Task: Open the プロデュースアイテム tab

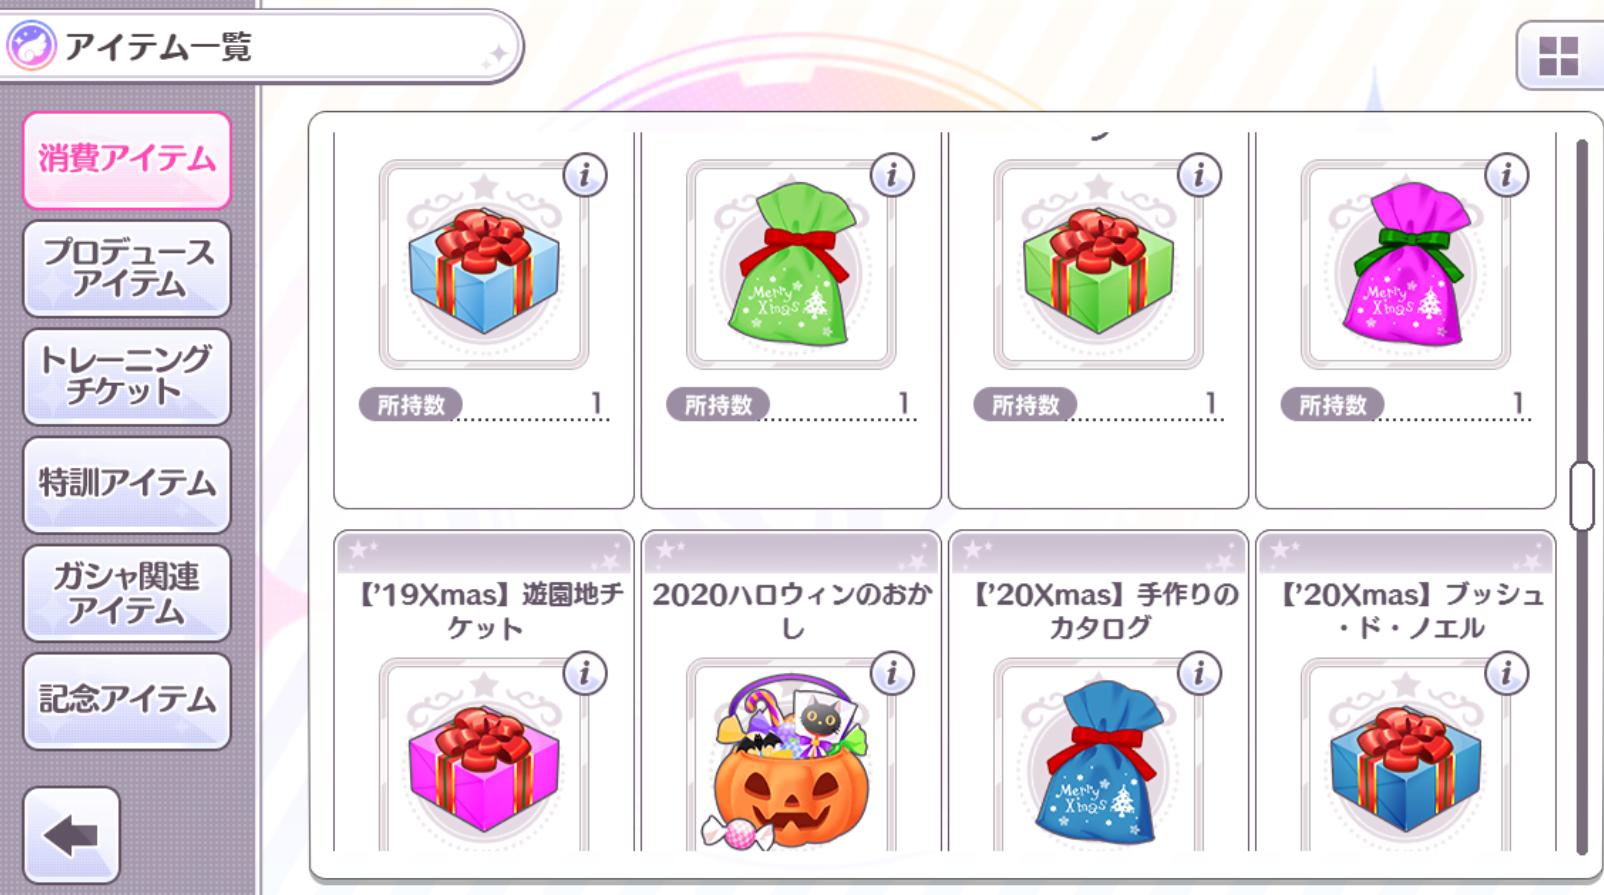Action: (x=127, y=268)
